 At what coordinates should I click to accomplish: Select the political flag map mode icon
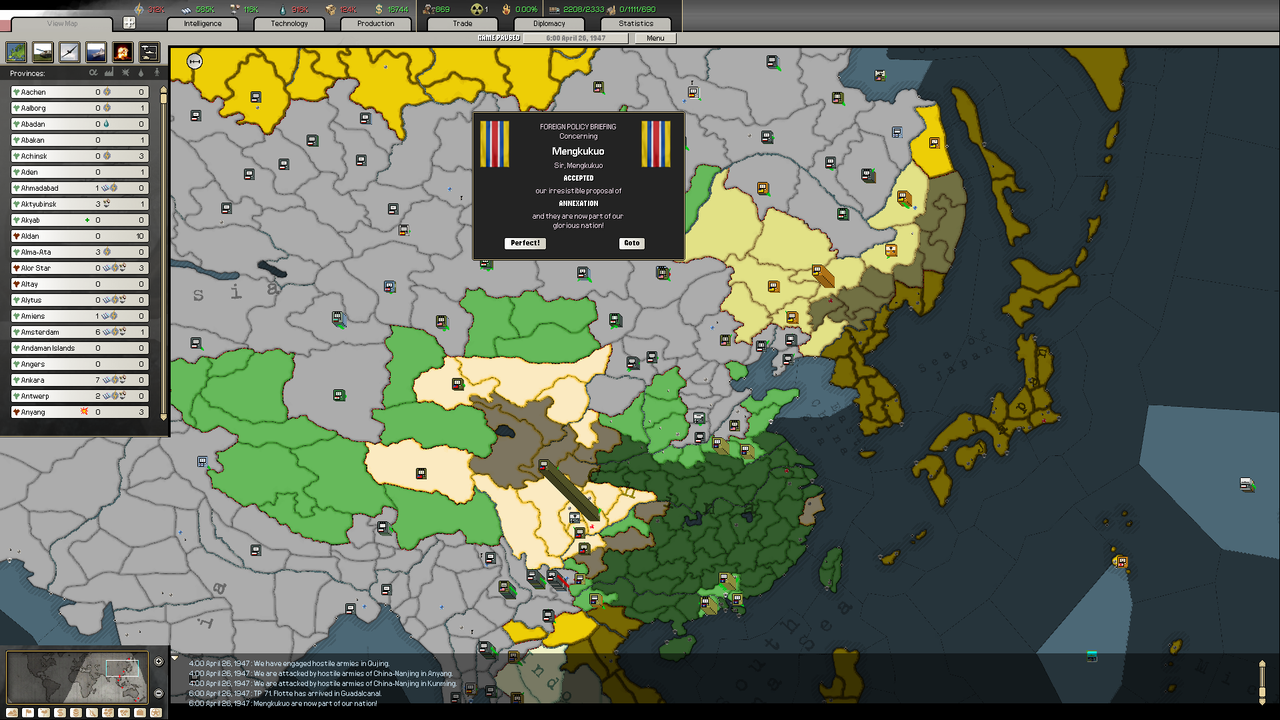(x=28, y=712)
